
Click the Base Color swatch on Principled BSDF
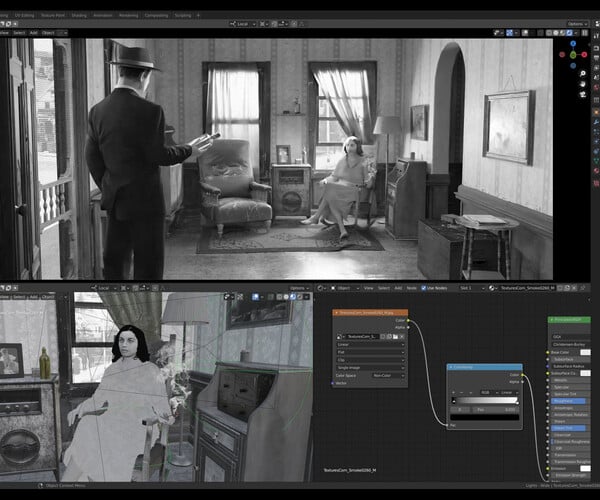[x=585, y=352]
